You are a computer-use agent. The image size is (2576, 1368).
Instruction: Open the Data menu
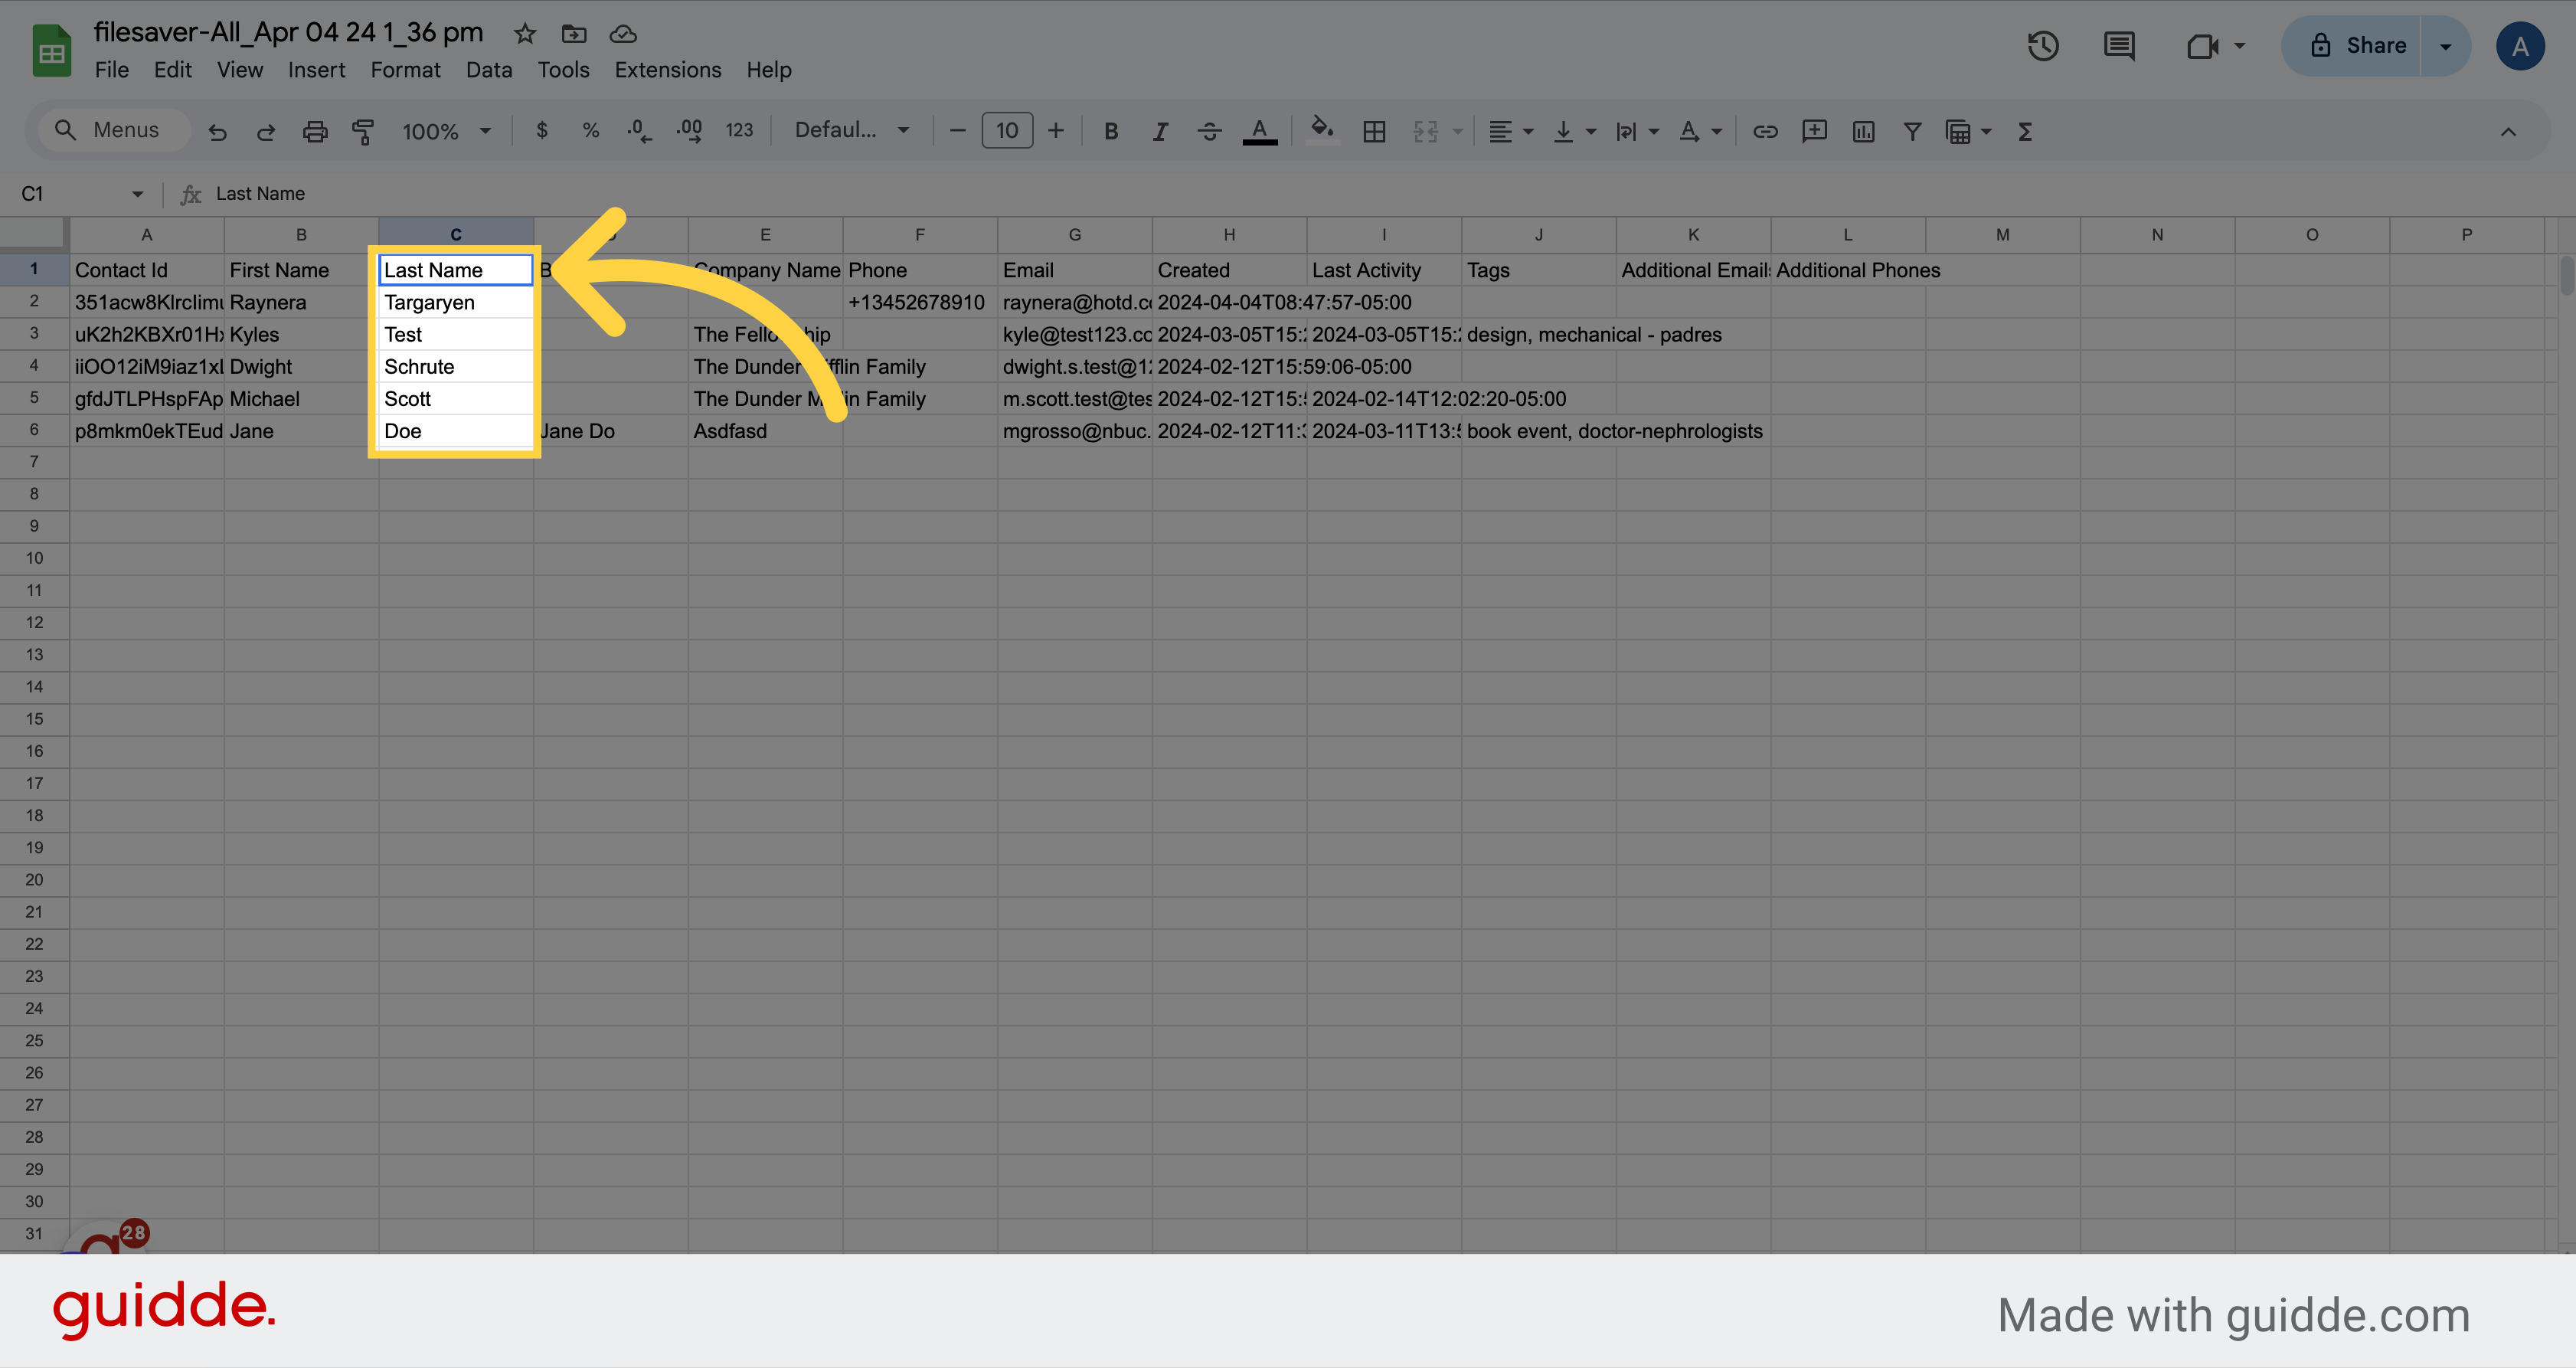tap(489, 70)
